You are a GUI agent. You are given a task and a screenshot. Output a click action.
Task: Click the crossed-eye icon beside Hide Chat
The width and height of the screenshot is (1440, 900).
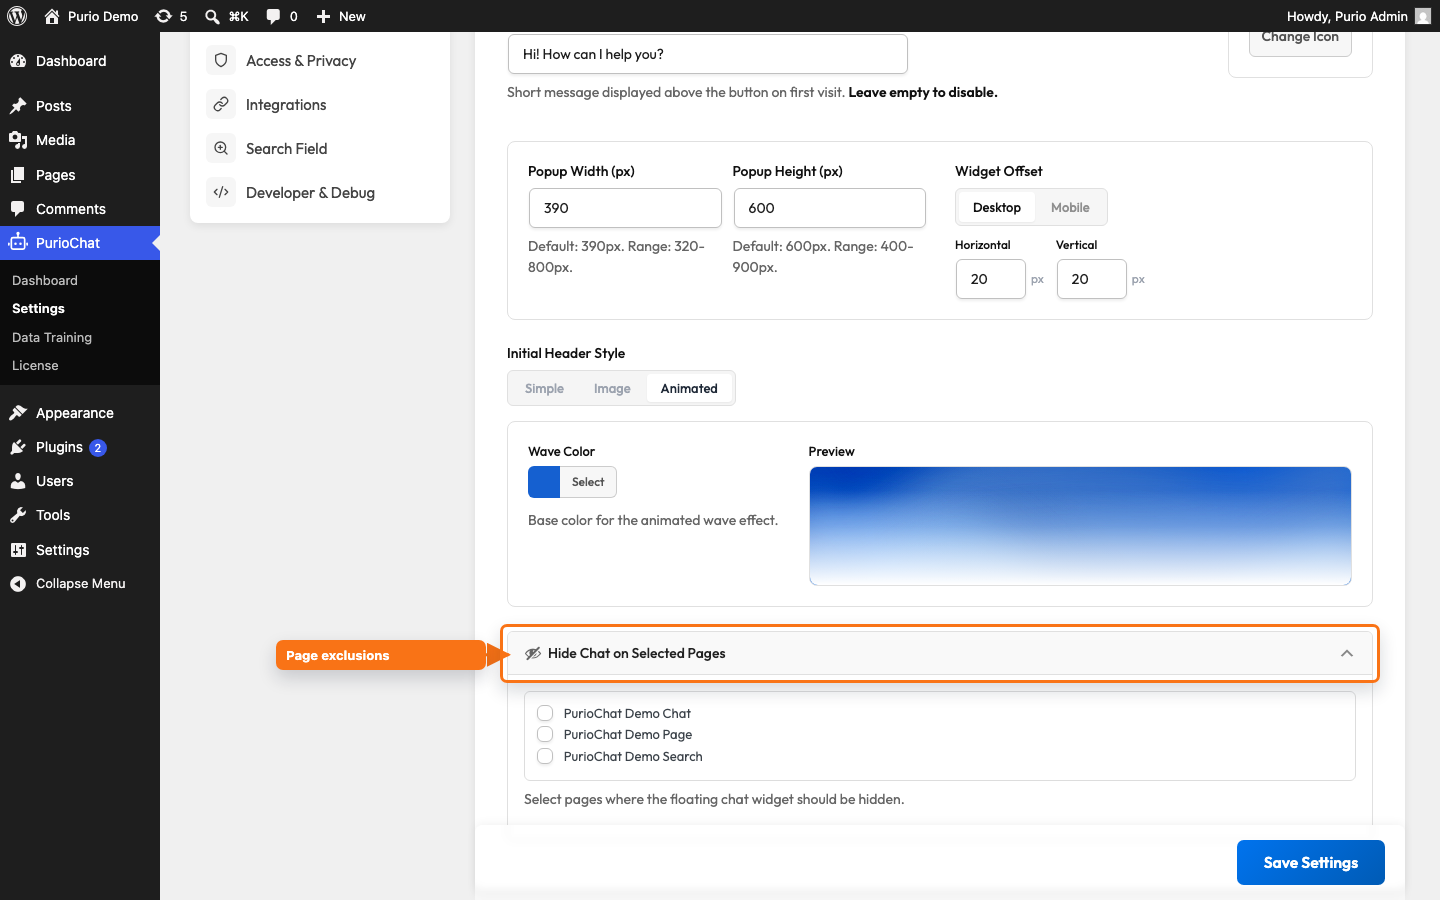(x=533, y=653)
